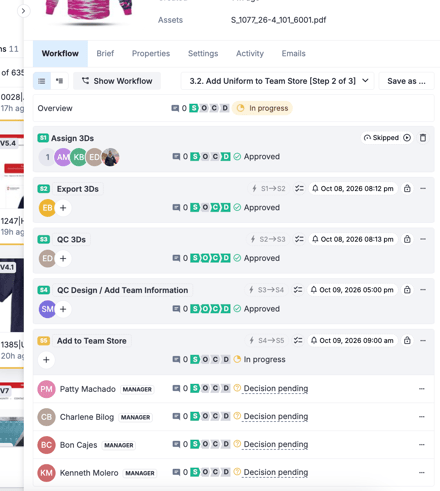This screenshot has width=440, height=491.
Task: Open the Workflow tab
Action: tap(60, 54)
